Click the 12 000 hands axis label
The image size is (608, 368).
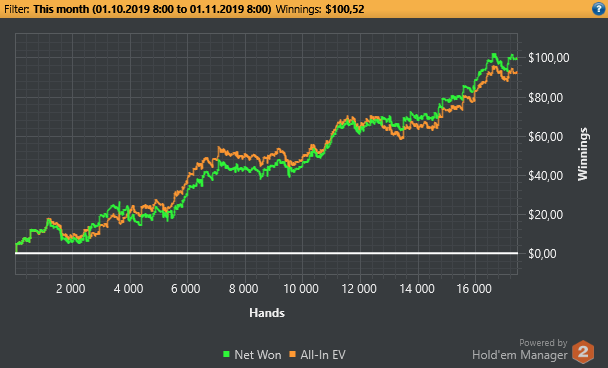click(x=359, y=289)
